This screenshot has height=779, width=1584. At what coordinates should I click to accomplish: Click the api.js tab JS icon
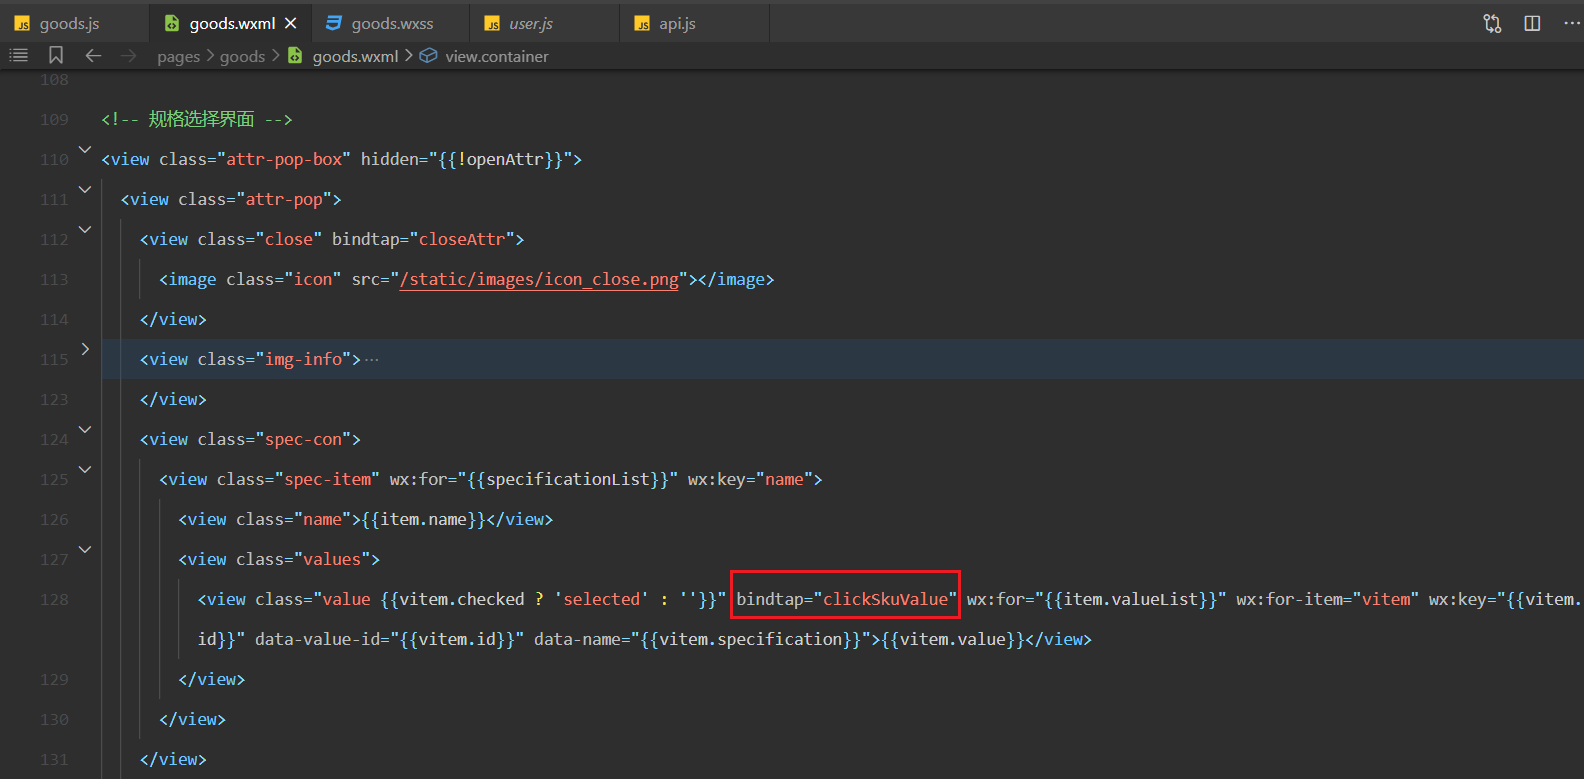(642, 23)
